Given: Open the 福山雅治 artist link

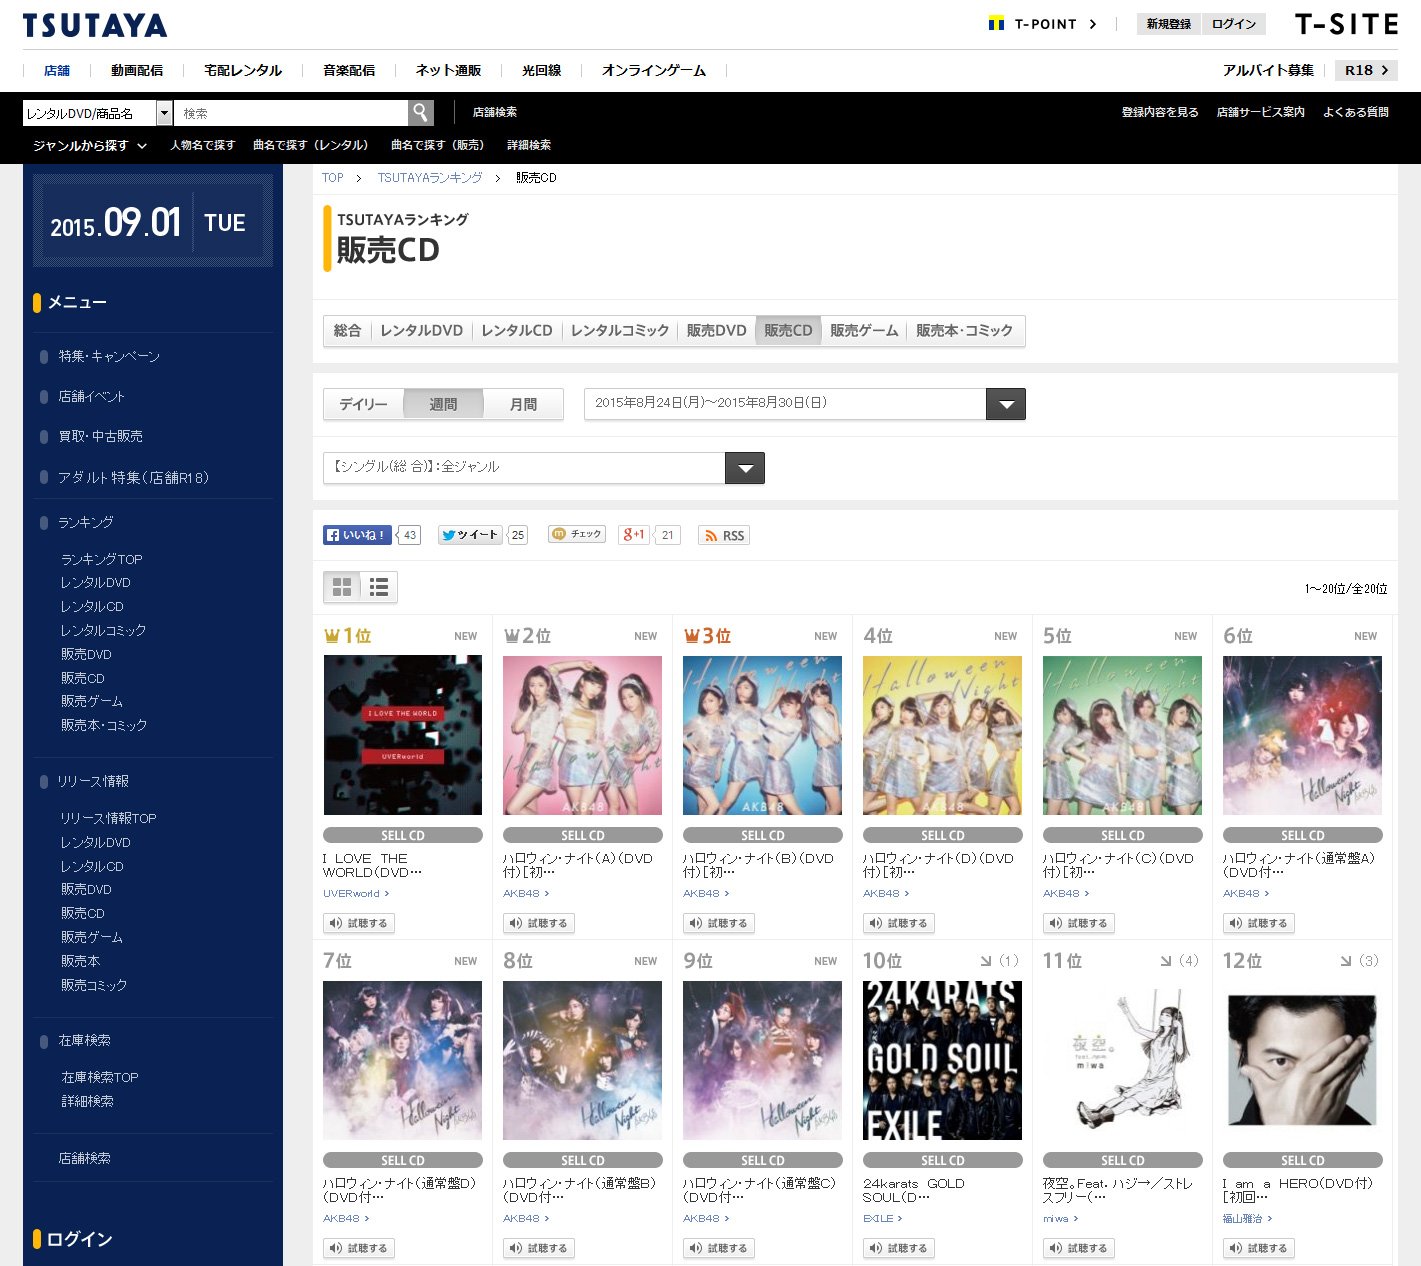Looking at the screenshot, I should click(1247, 1218).
